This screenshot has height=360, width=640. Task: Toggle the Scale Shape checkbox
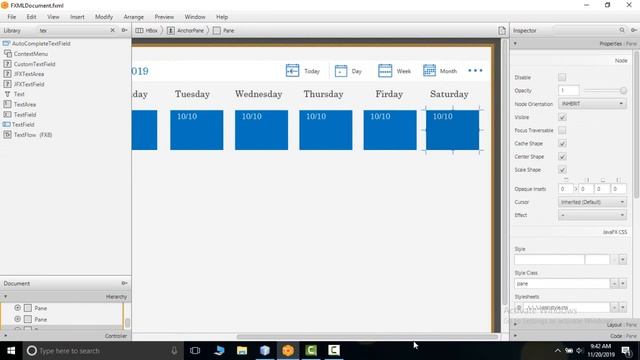pos(562,169)
